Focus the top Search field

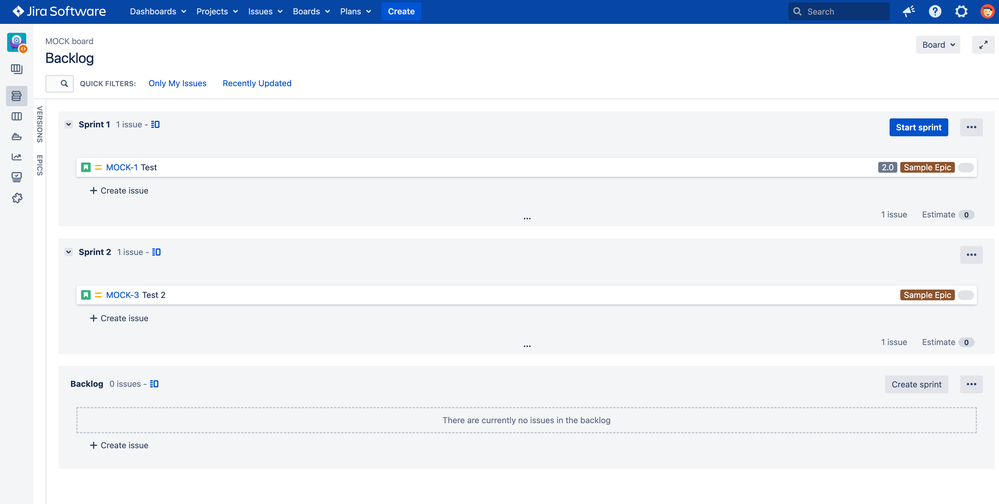(839, 11)
